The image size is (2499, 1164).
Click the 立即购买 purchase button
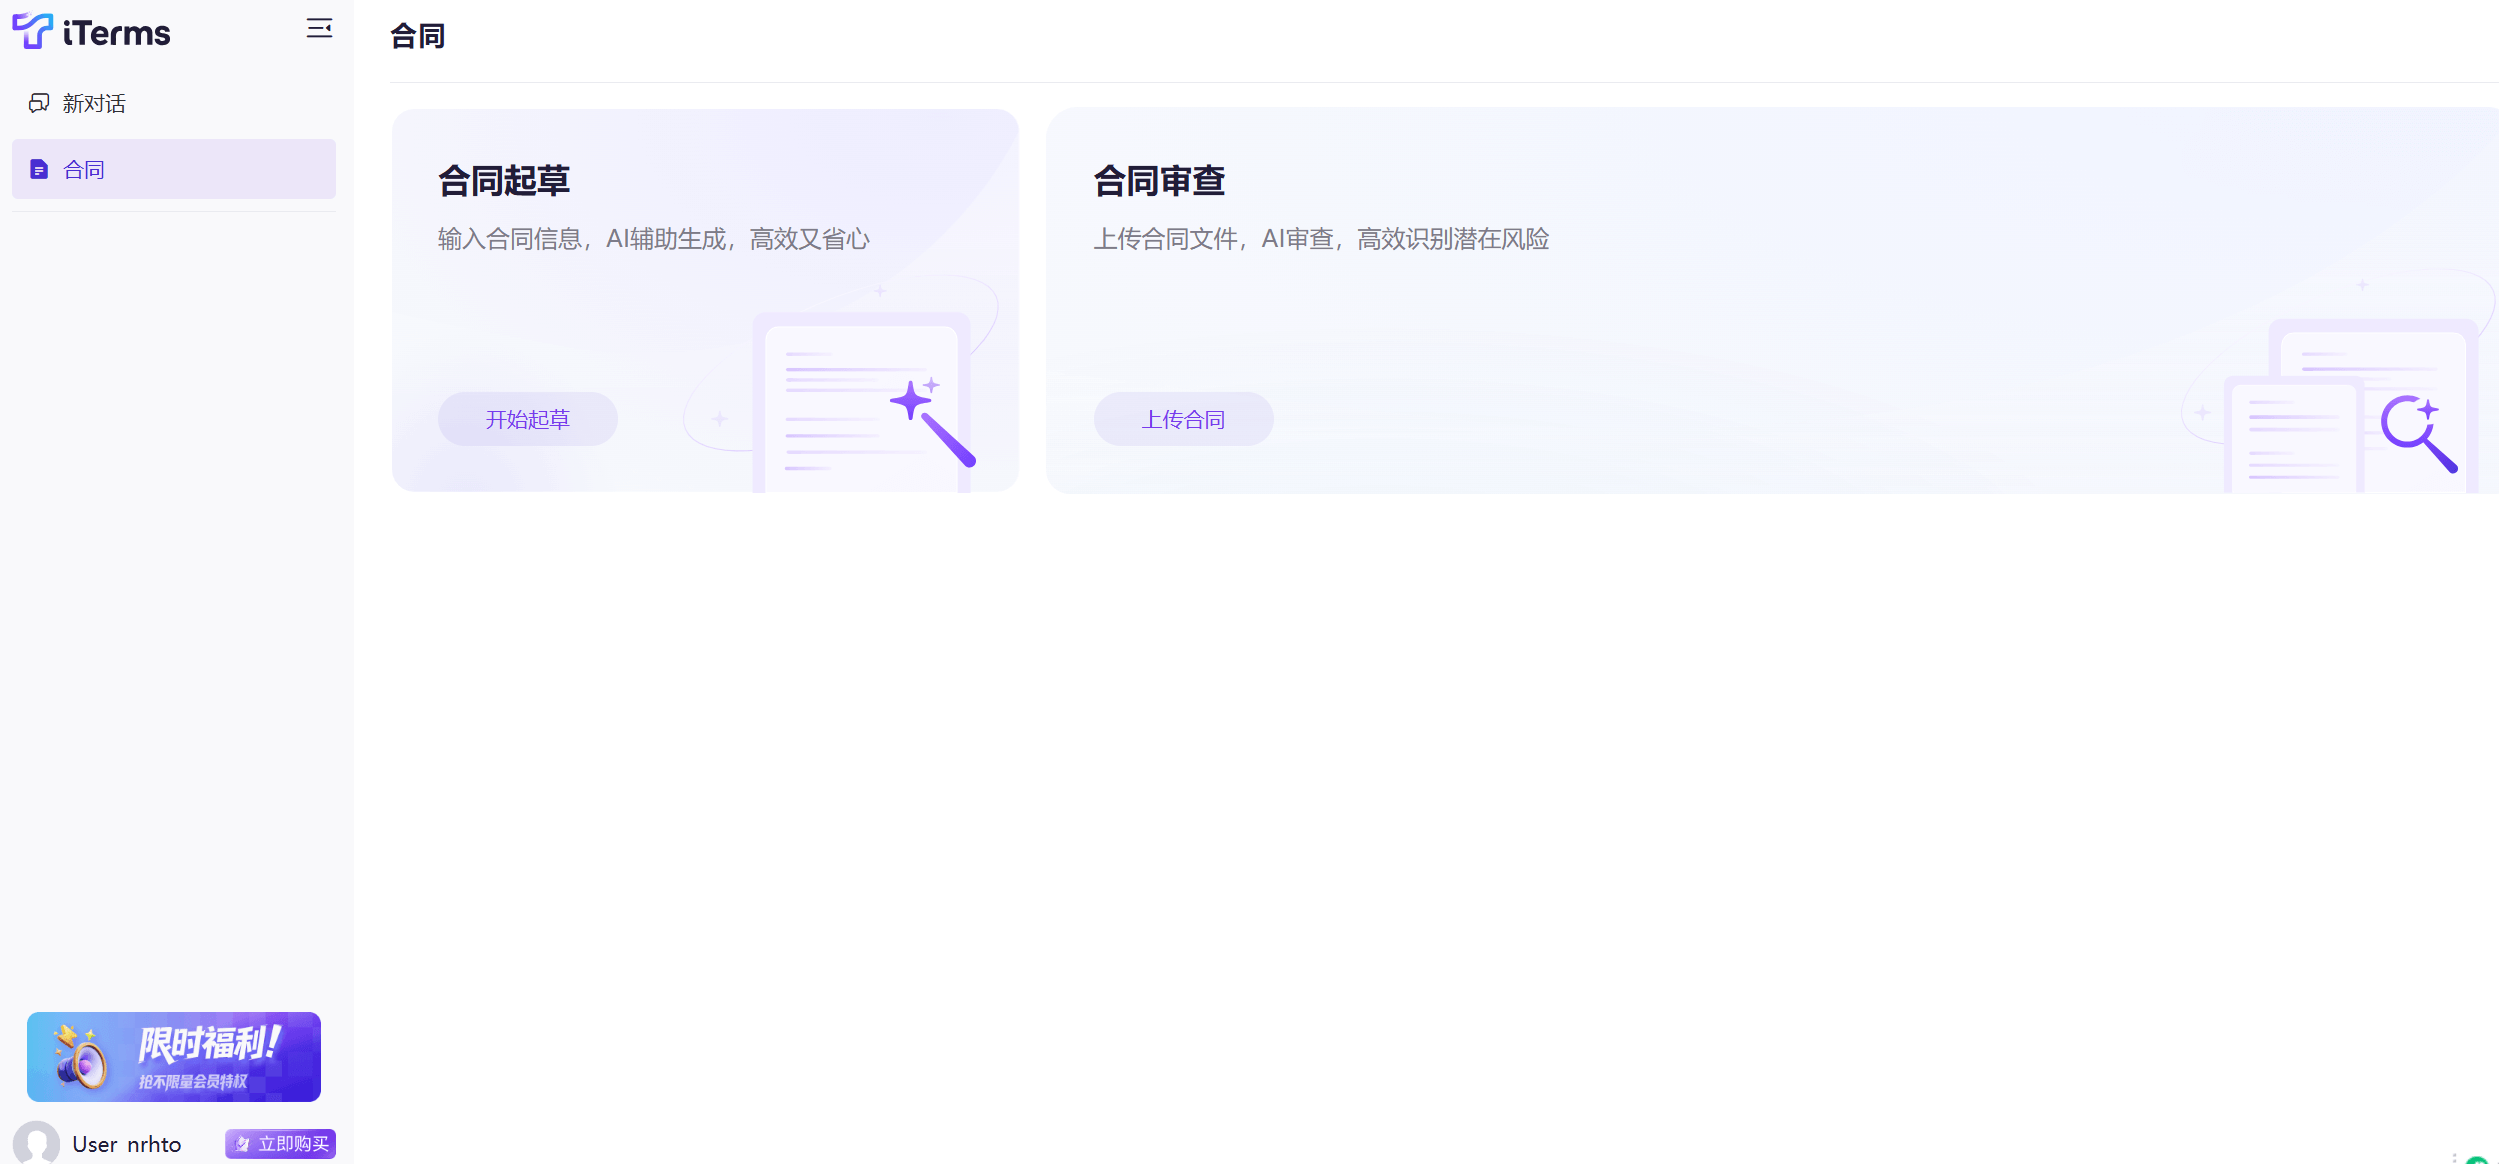pyautogui.click(x=280, y=1143)
